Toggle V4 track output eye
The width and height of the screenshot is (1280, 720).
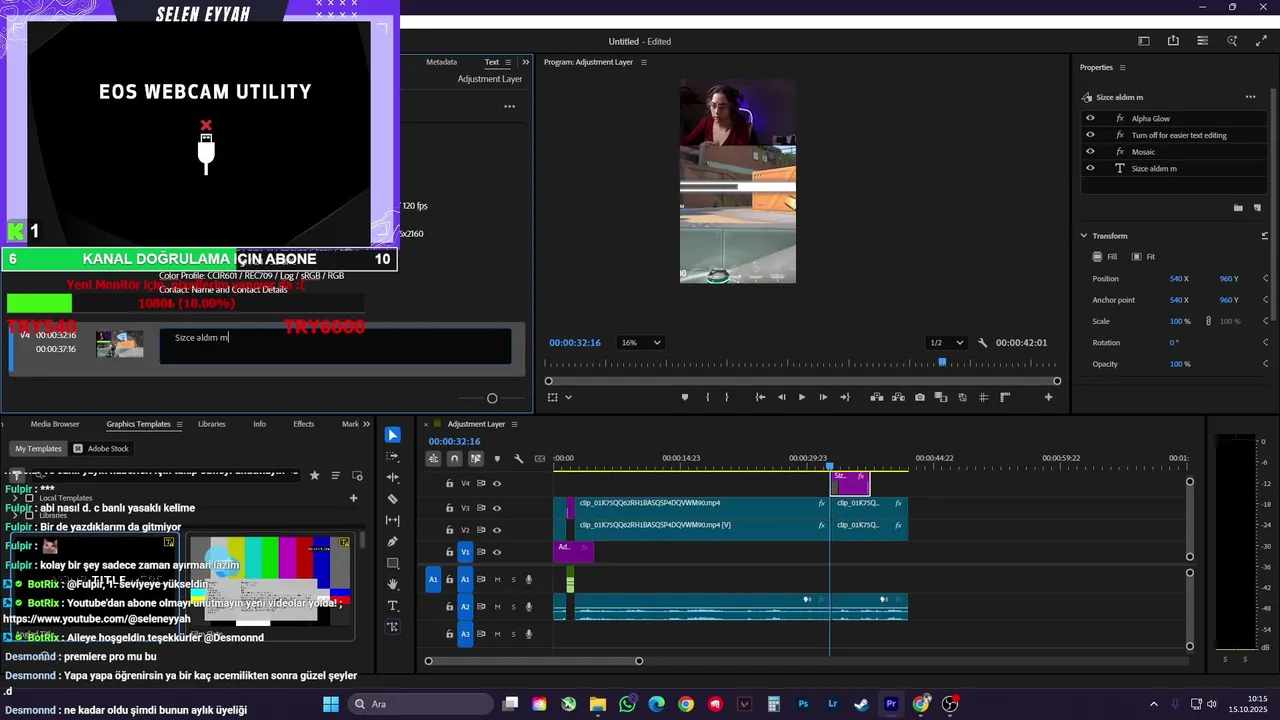coord(497,484)
